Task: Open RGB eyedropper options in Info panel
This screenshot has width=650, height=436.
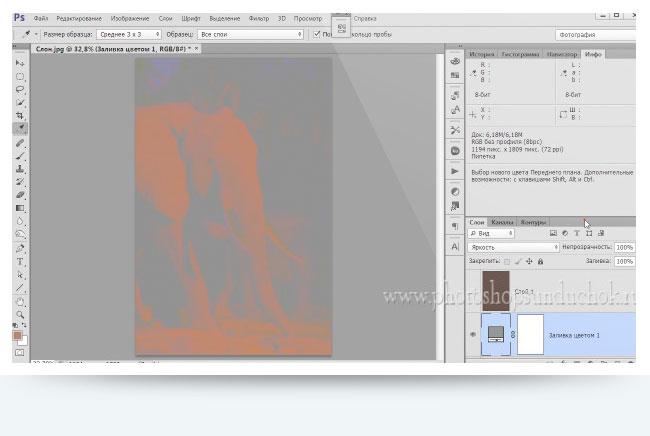Action: tap(473, 73)
